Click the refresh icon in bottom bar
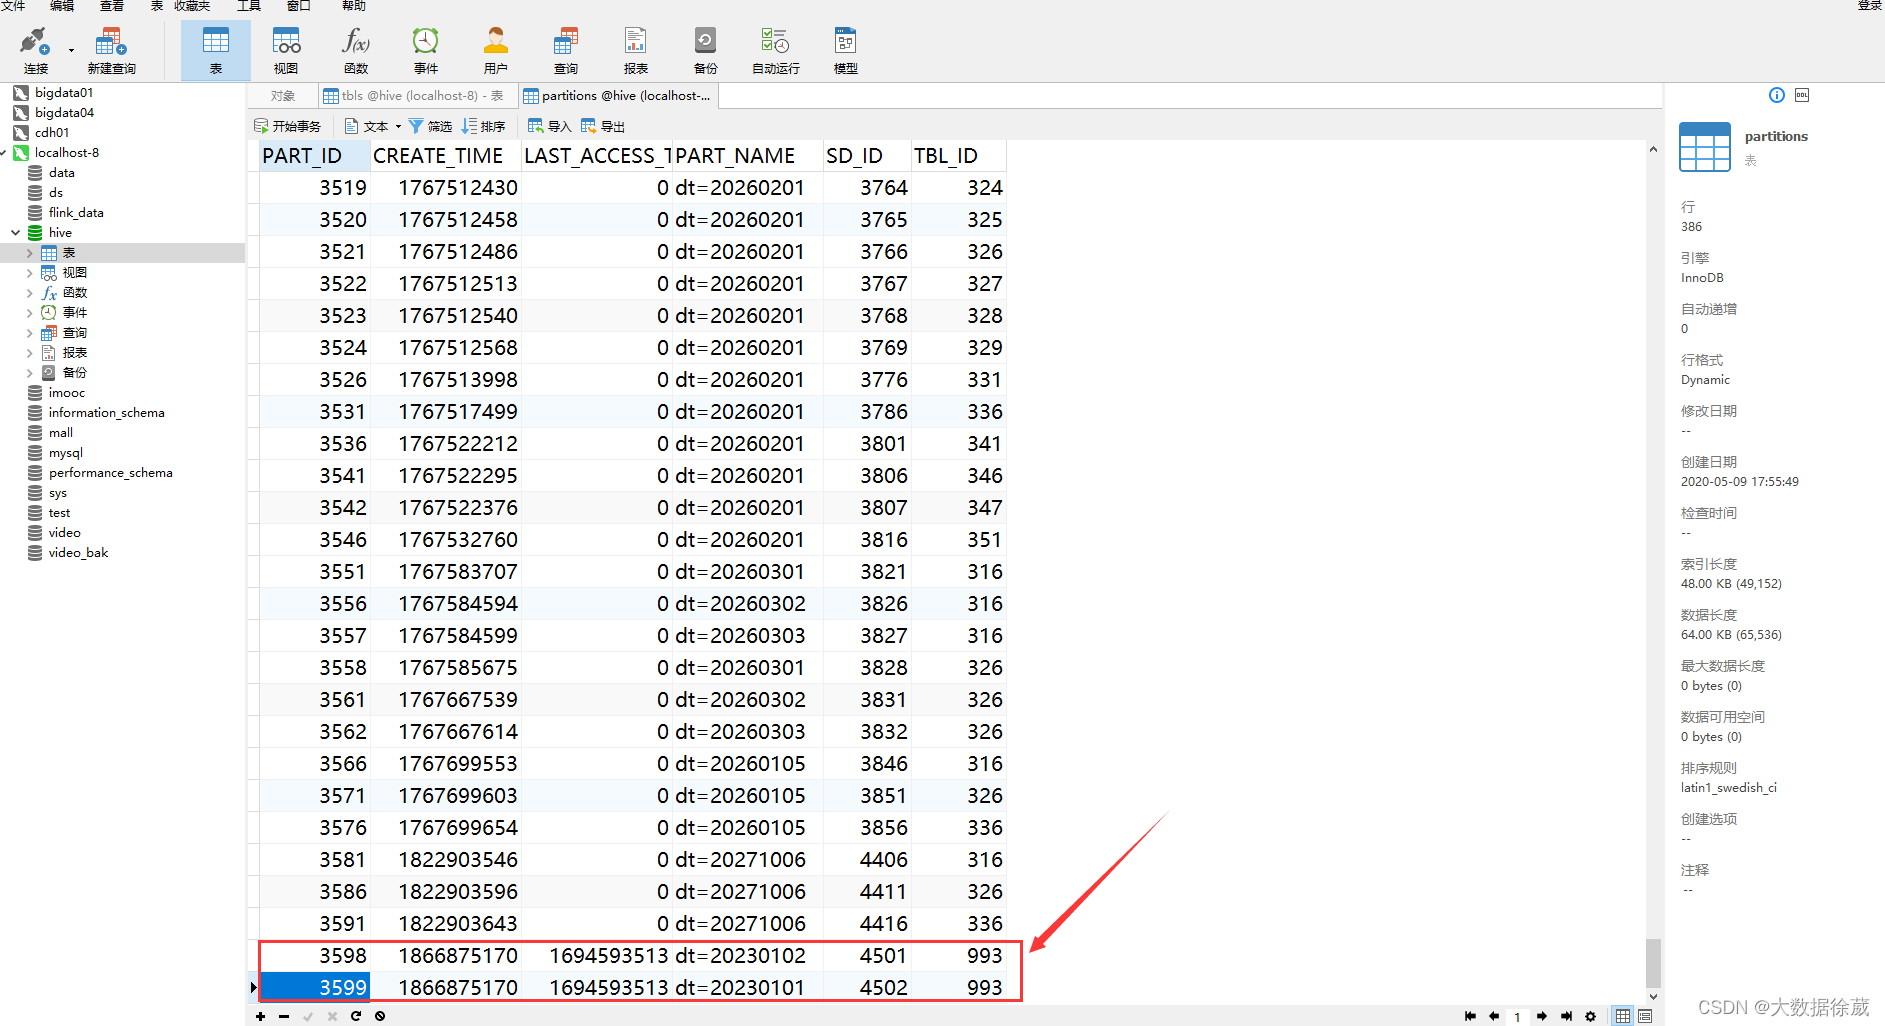Image resolution: width=1885 pixels, height=1026 pixels. (x=356, y=1016)
